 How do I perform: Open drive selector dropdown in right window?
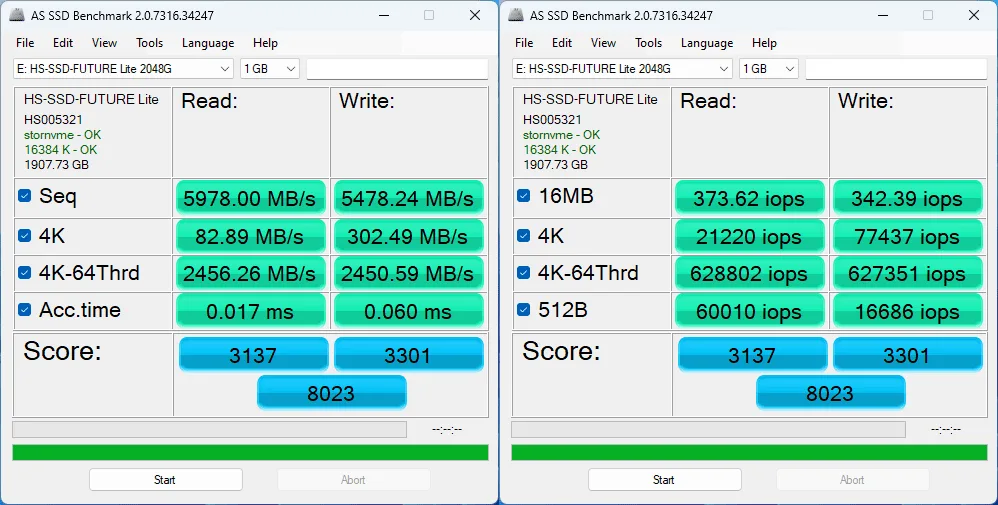(622, 69)
